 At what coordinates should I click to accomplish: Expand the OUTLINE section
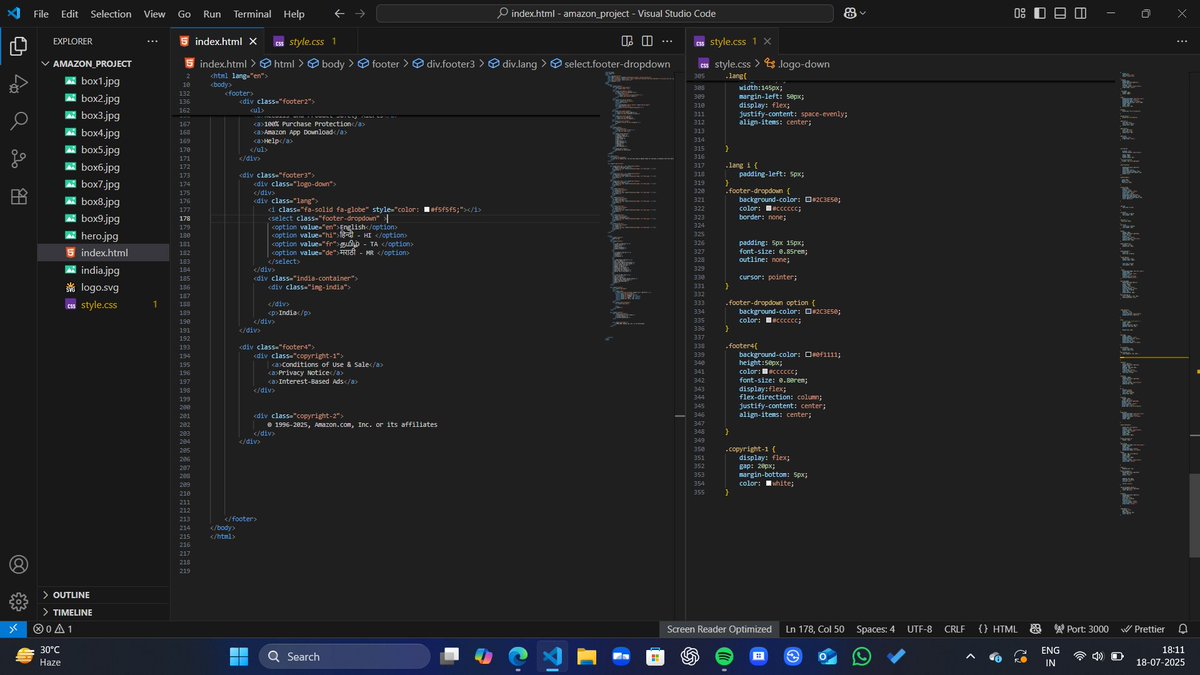pos(70,594)
